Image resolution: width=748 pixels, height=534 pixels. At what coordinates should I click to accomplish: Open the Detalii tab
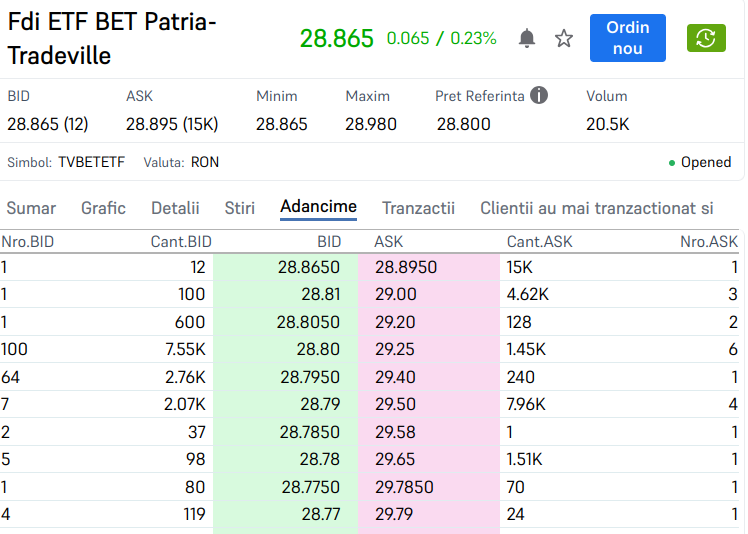click(175, 208)
